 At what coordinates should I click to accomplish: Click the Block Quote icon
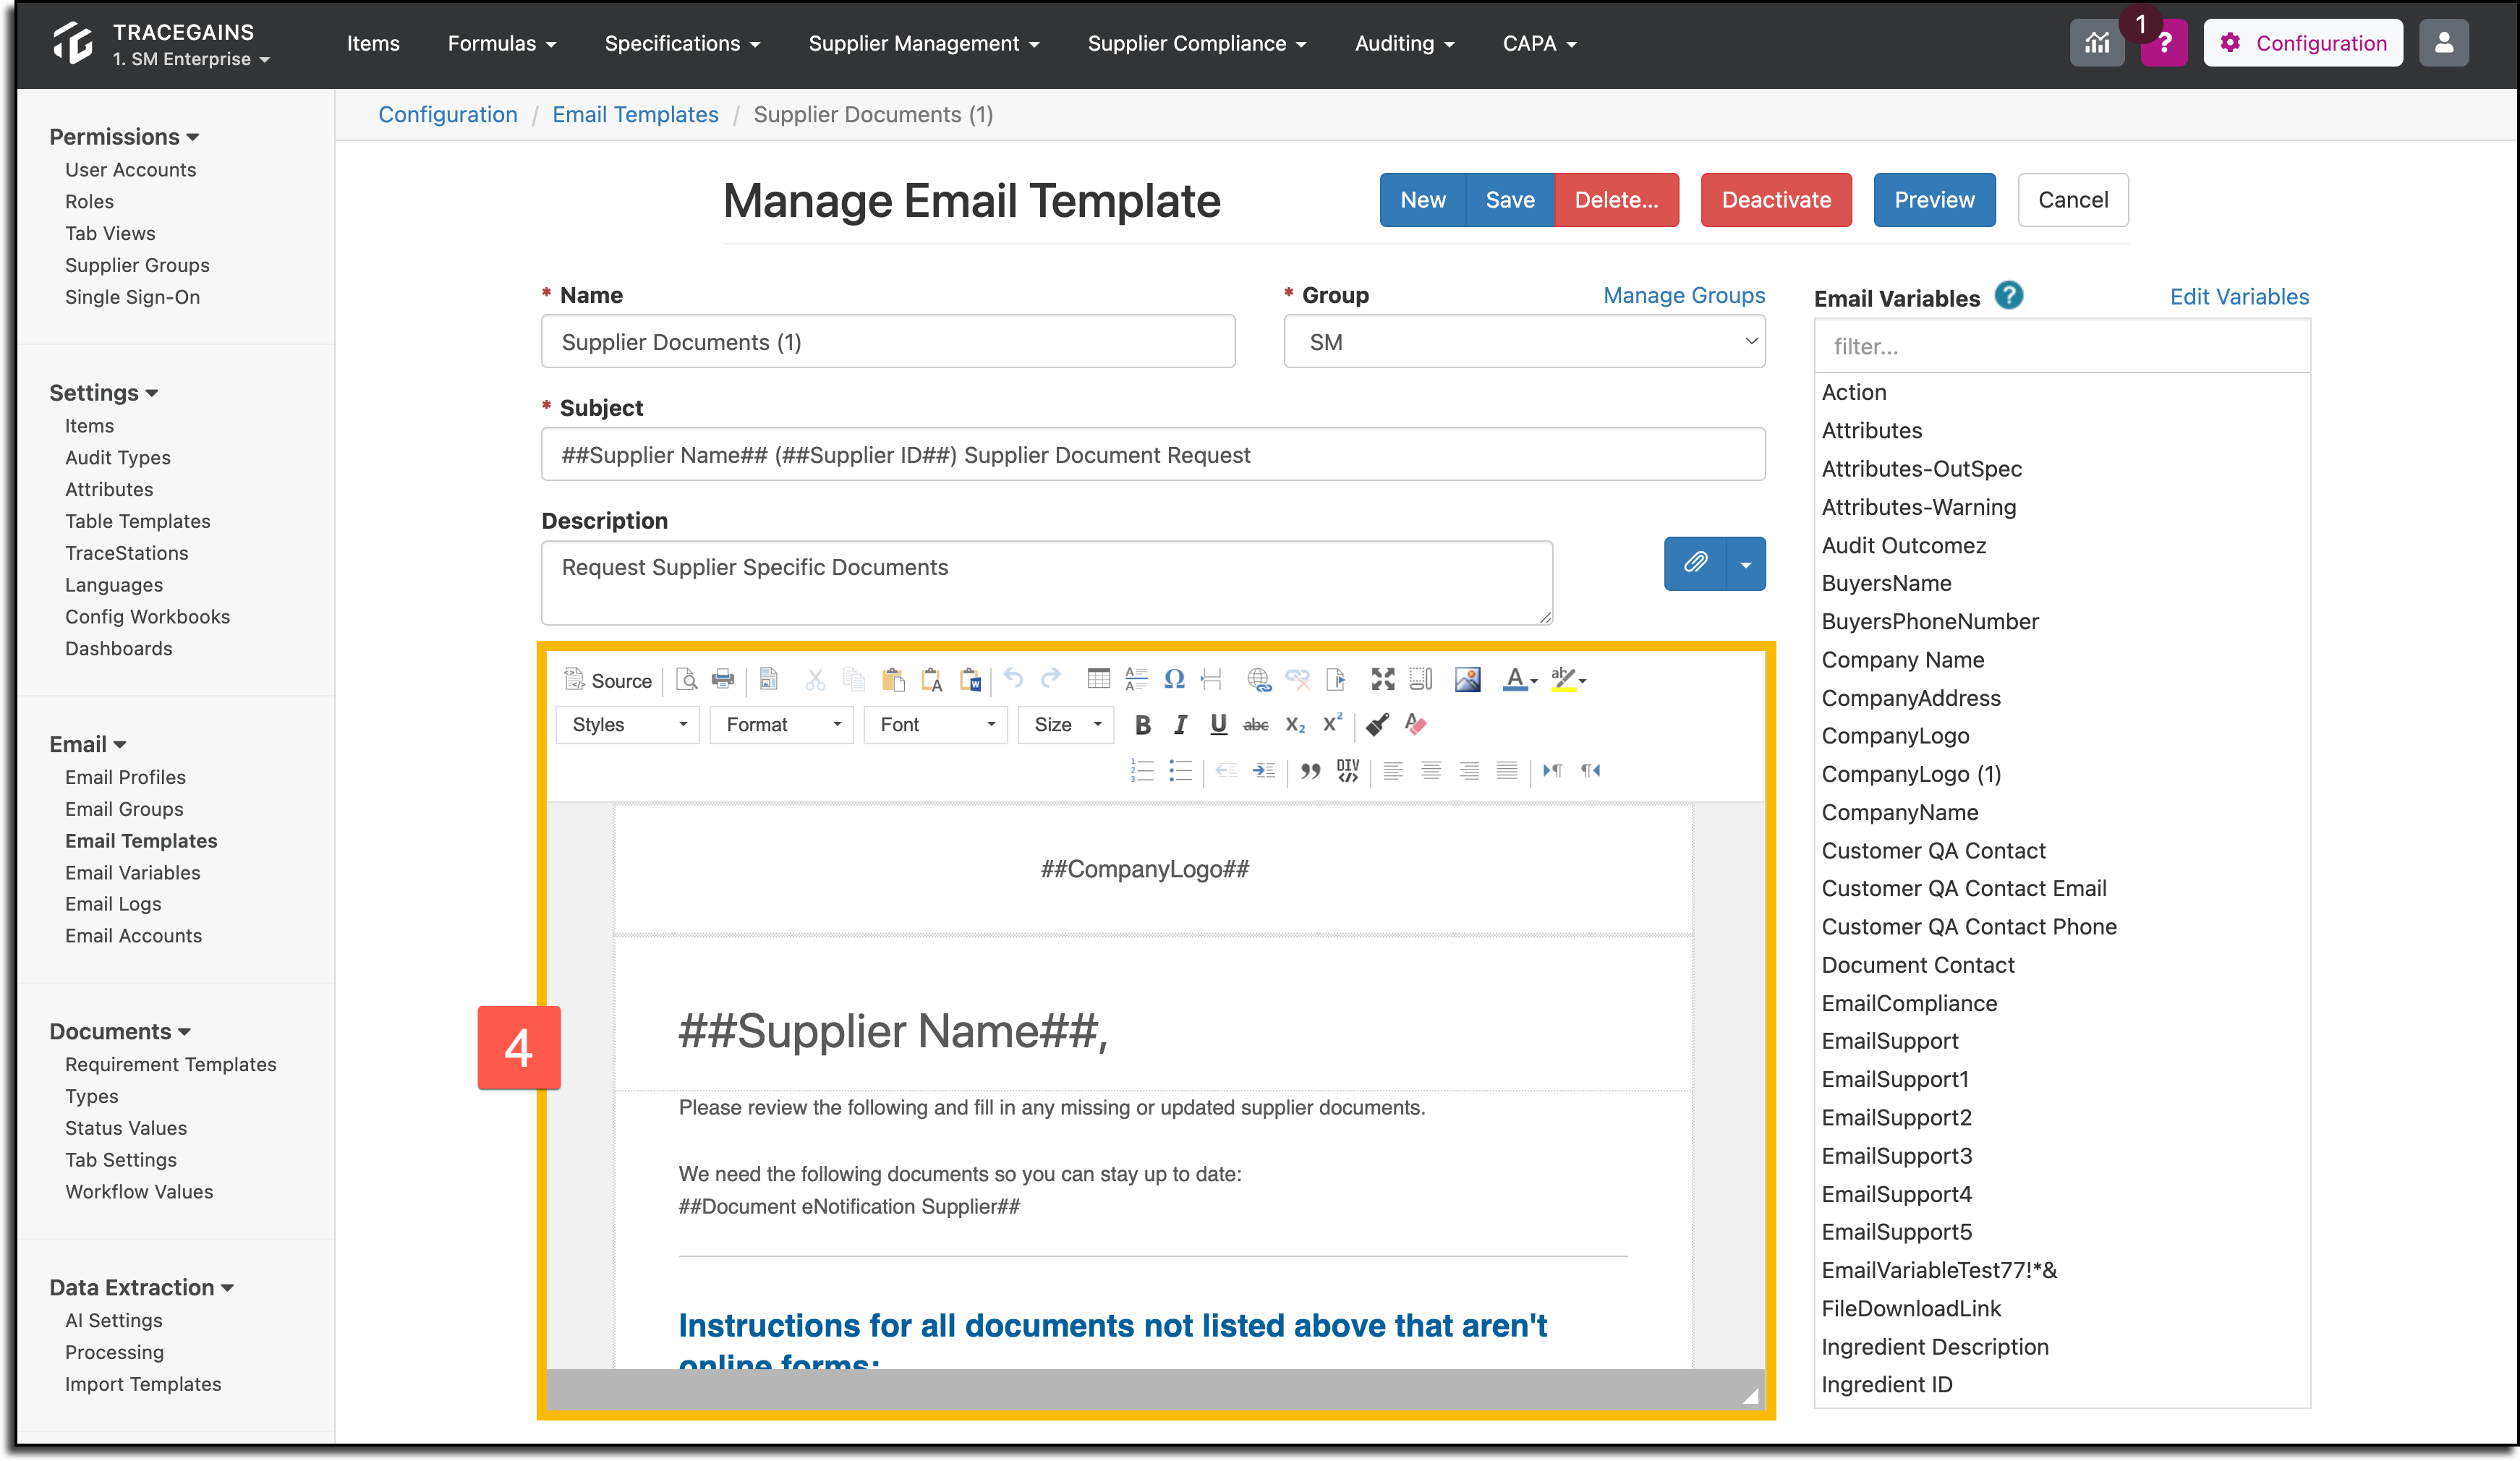[x=1310, y=770]
